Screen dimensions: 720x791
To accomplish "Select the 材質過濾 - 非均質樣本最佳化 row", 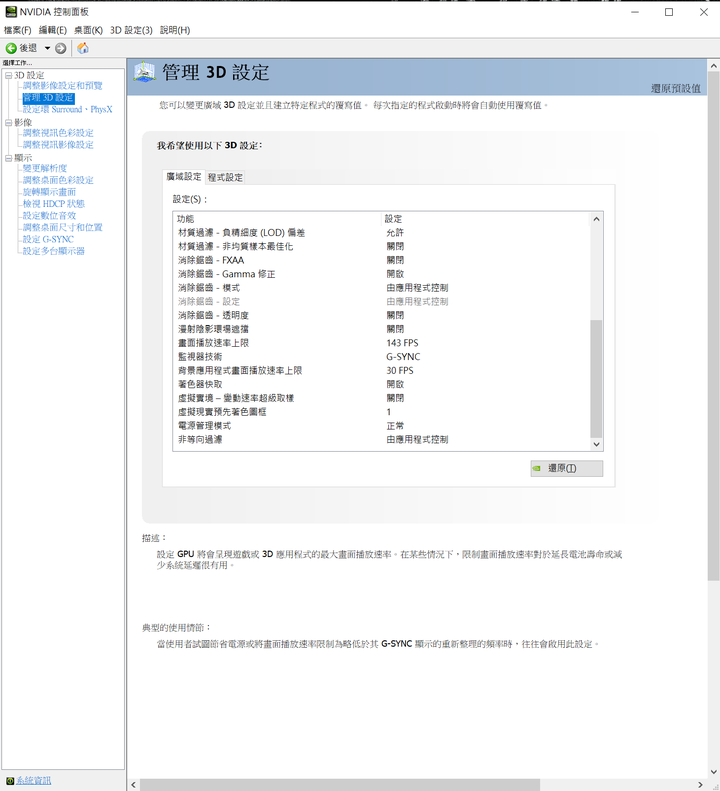I will [x=381, y=246].
